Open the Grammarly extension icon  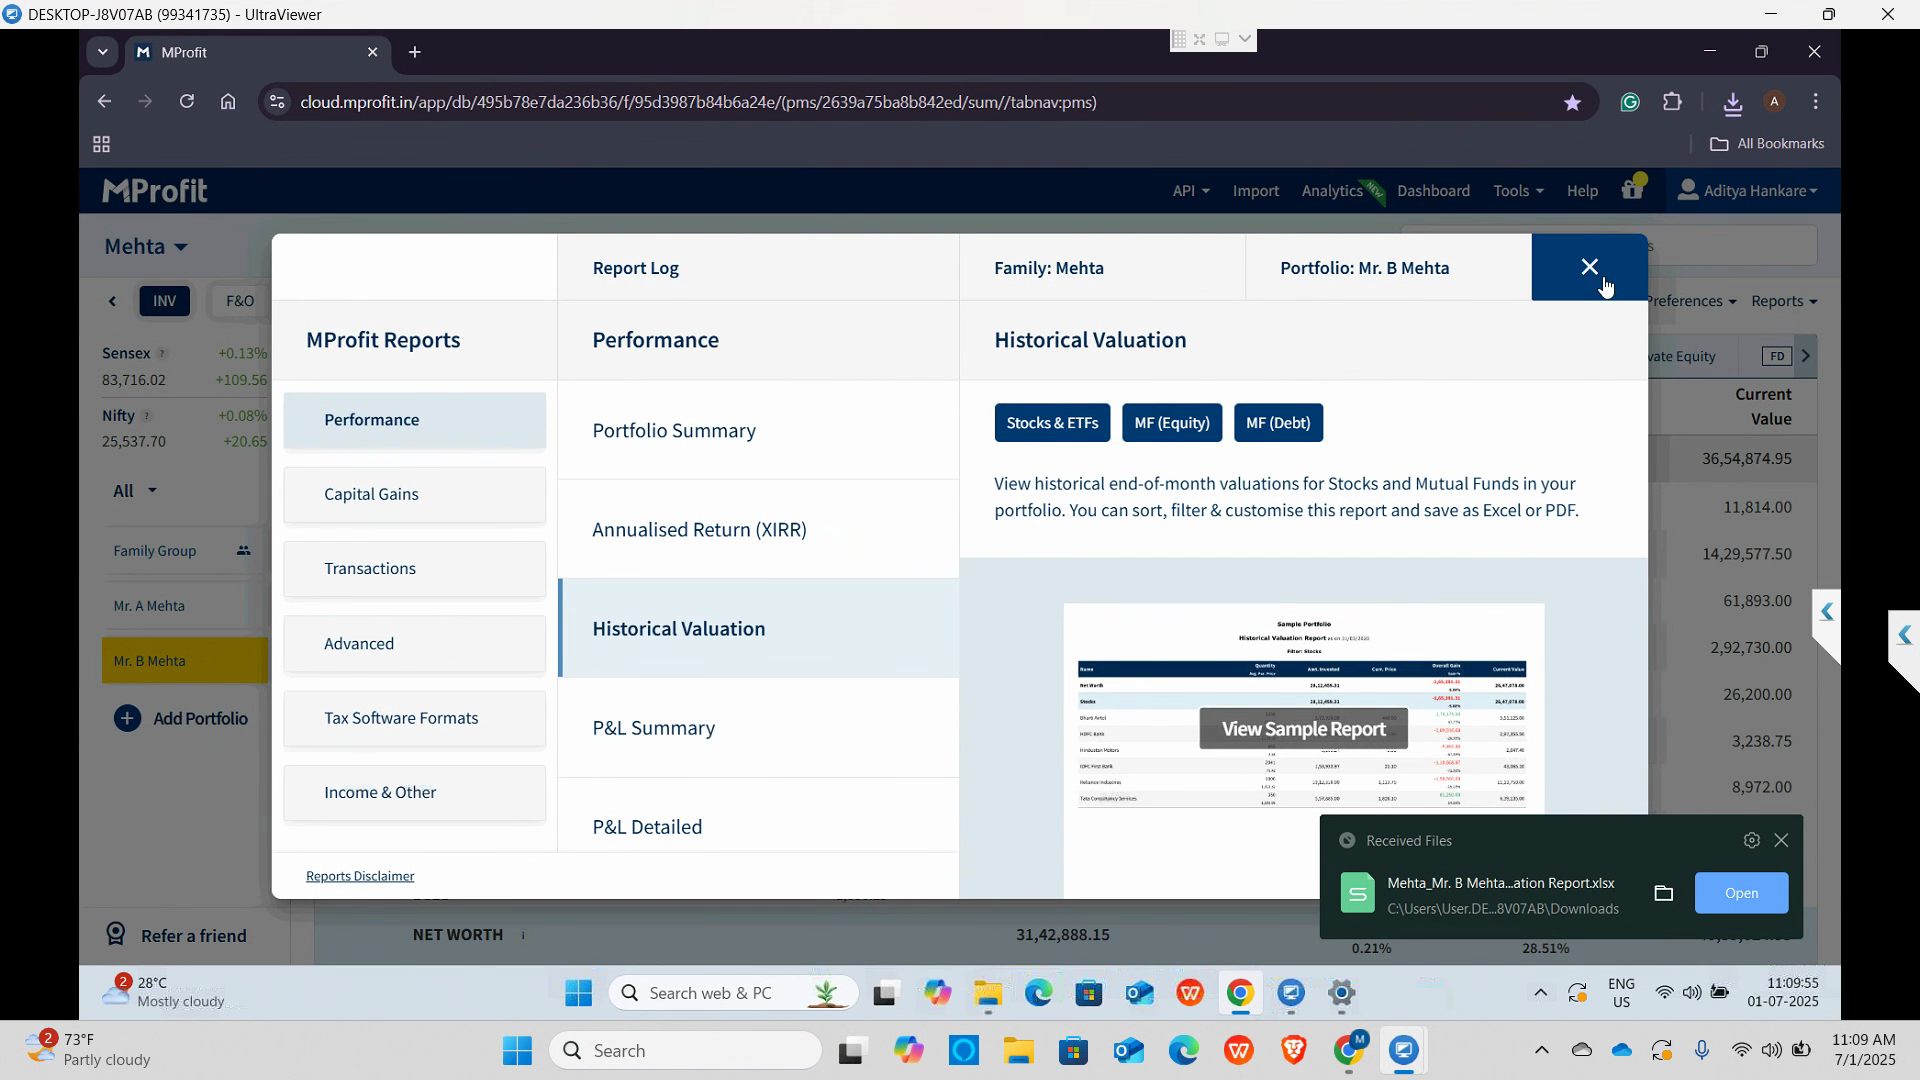tap(1630, 102)
